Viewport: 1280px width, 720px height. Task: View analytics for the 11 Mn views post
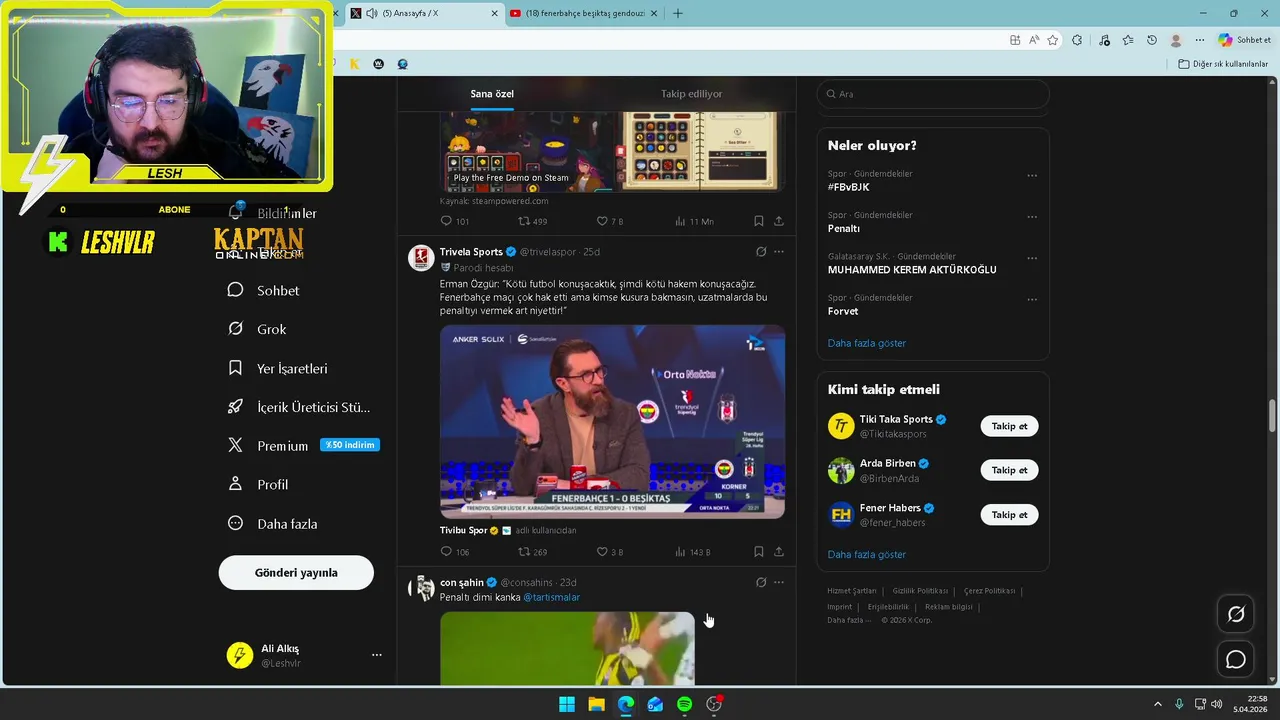pyautogui.click(x=694, y=221)
